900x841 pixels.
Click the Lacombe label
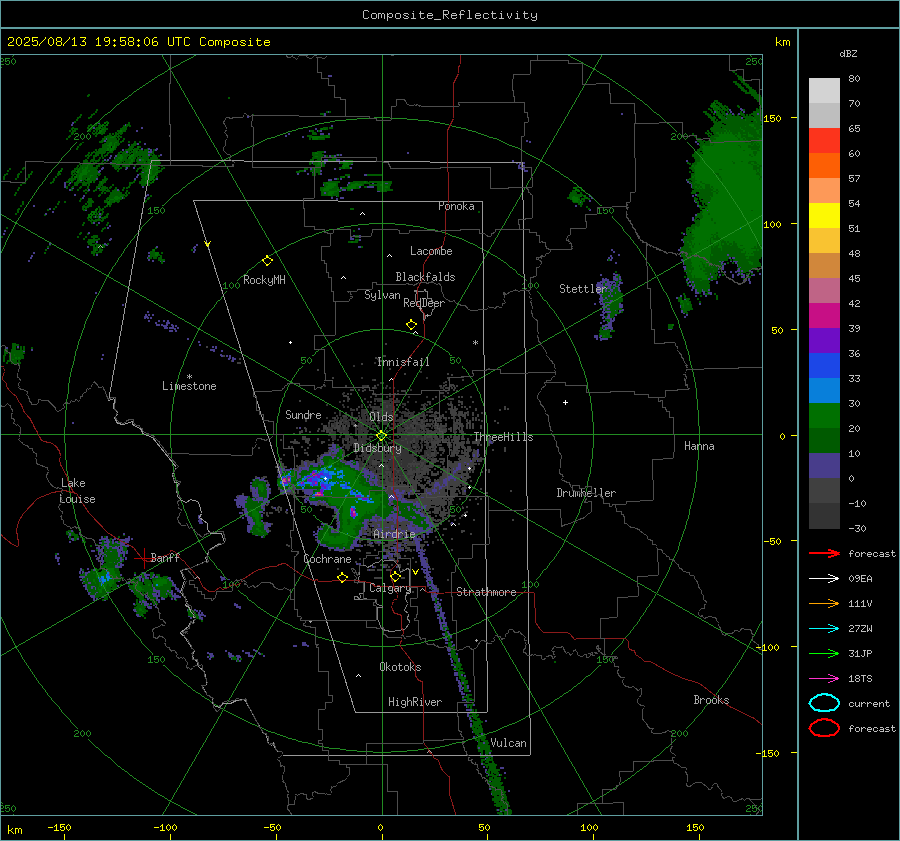(x=431, y=251)
